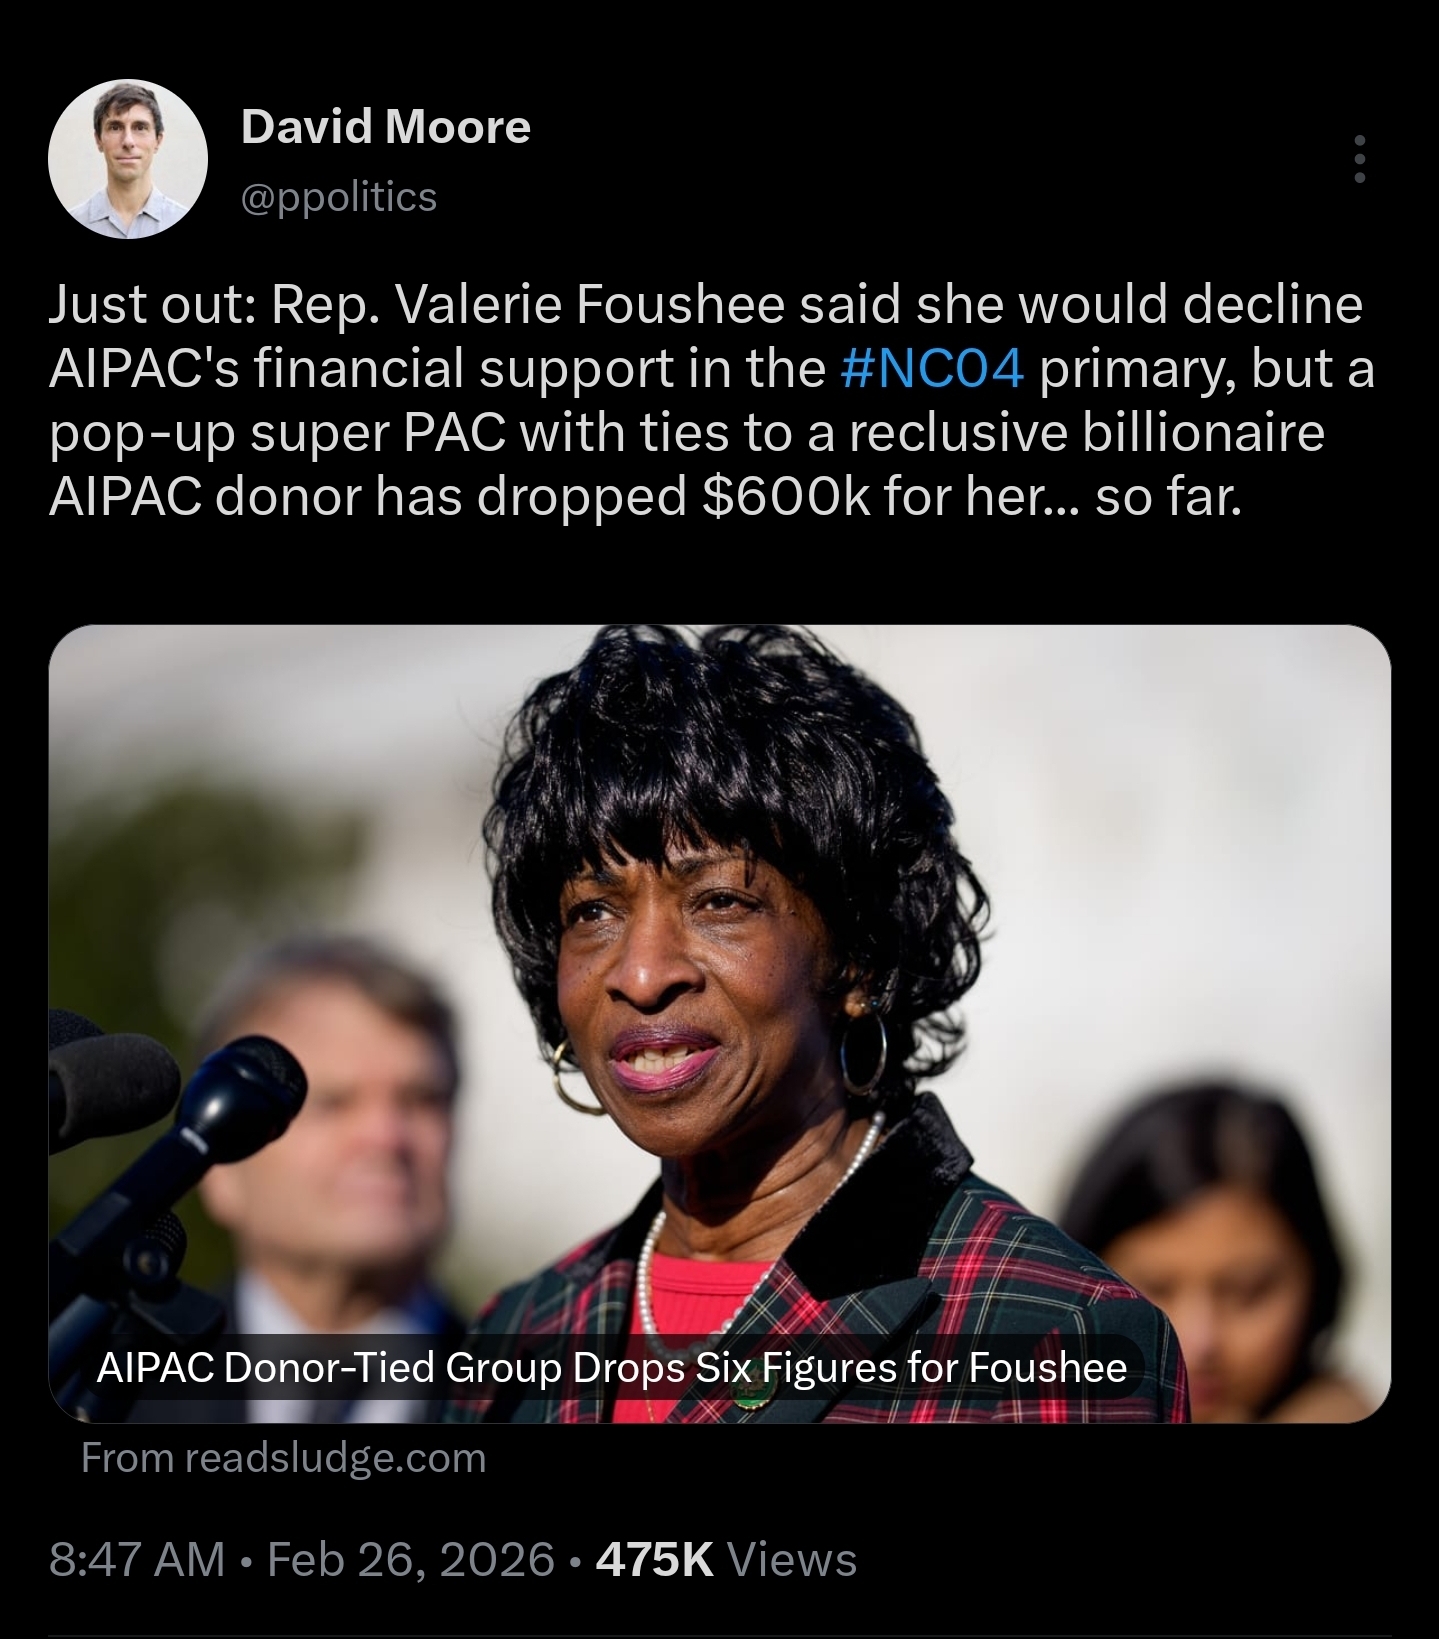Open the @ppolitics handle
The width and height of the screenshot is (1439, 1639).
339,197
